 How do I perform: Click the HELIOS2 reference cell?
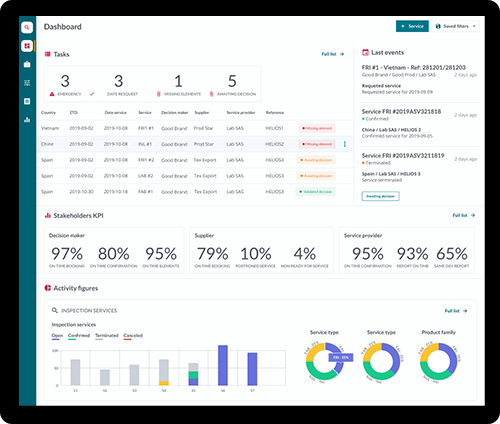[275, 144]
